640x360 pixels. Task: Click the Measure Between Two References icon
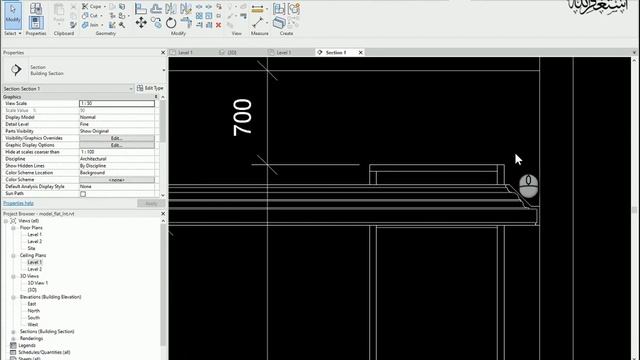click(x=258, y=22)
